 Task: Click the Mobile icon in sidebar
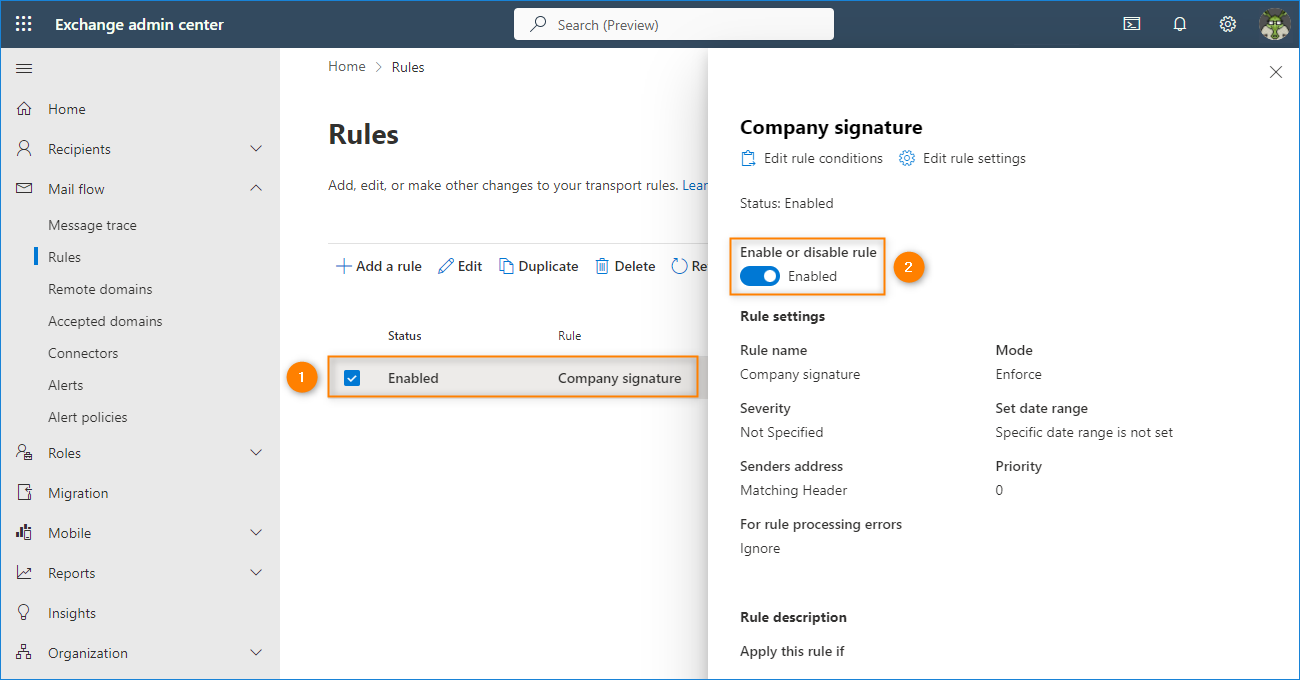pos(24,533)
